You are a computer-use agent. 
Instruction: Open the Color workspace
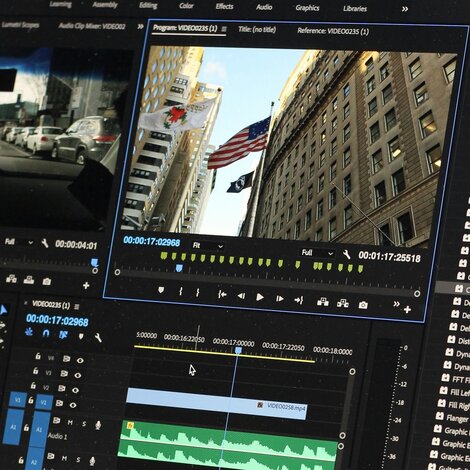pos(186,6)
